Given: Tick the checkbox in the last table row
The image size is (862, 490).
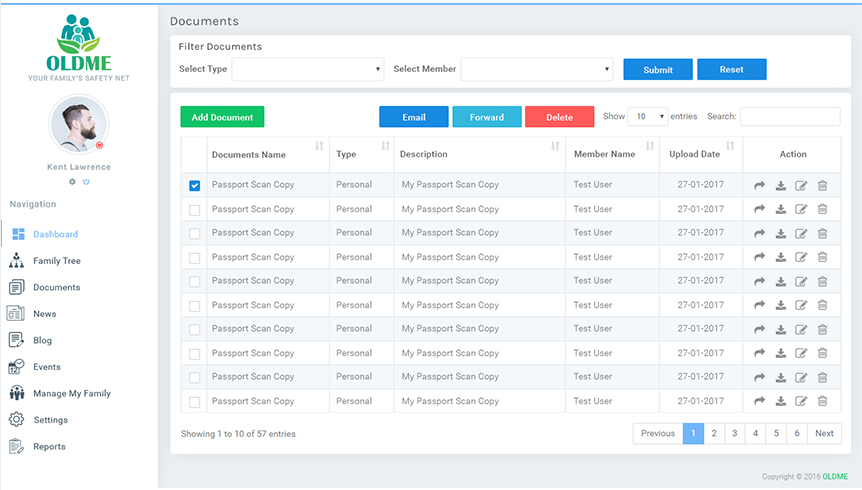Looking at the screenshot, I should point(195,402).
